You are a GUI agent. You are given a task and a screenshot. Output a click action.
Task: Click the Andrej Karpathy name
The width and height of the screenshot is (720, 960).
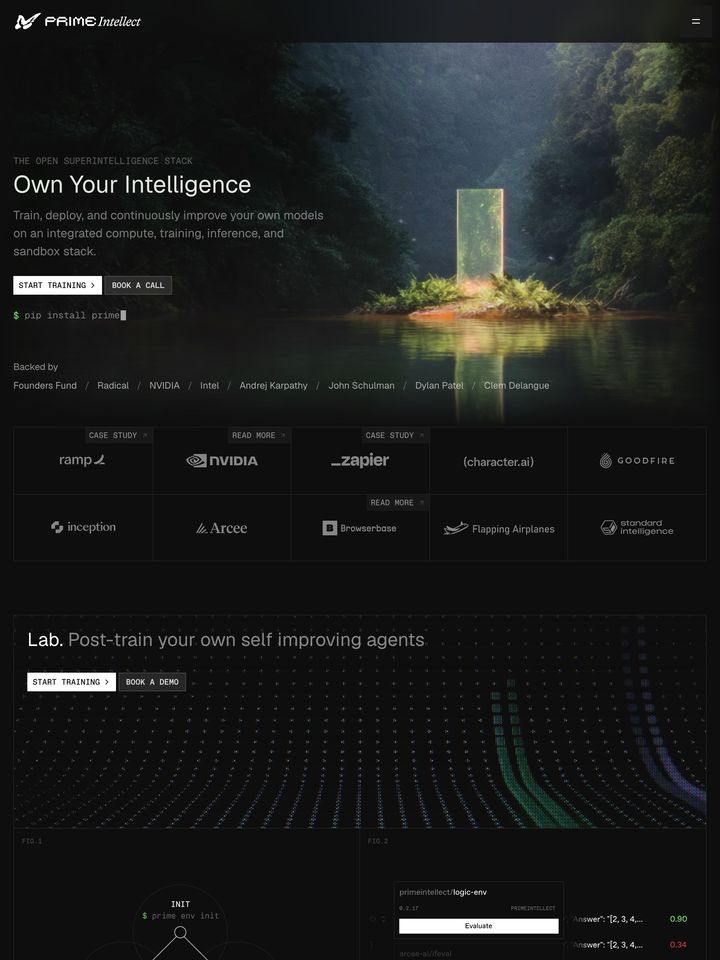[274, 386]
